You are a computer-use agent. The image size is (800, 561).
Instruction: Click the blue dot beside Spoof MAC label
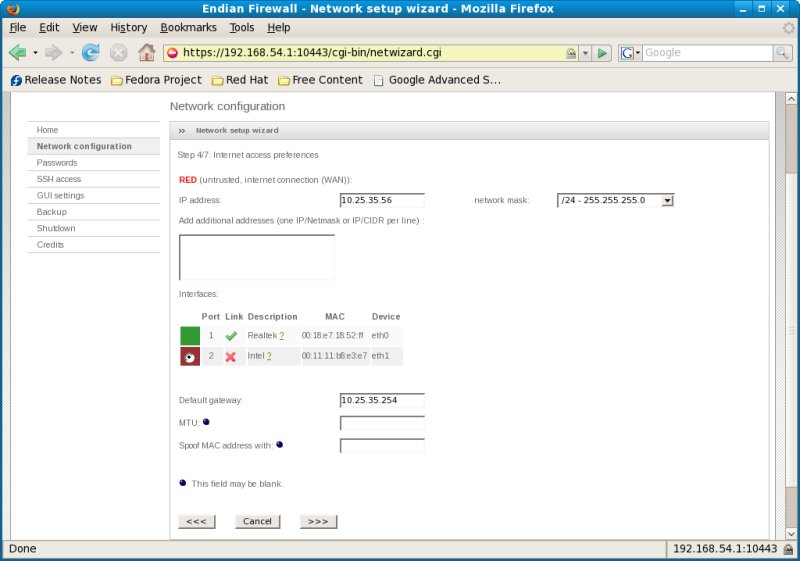click(280, 445)
